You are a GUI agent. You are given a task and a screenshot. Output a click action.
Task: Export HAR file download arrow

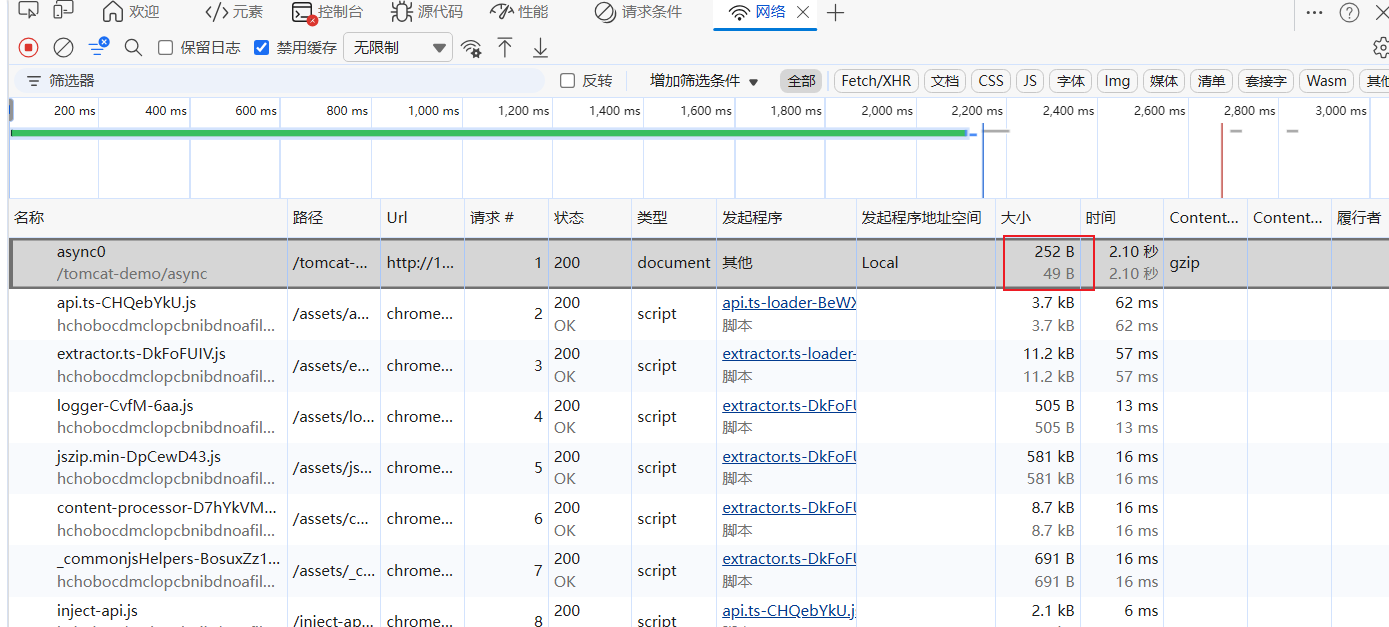click(540, 47)
